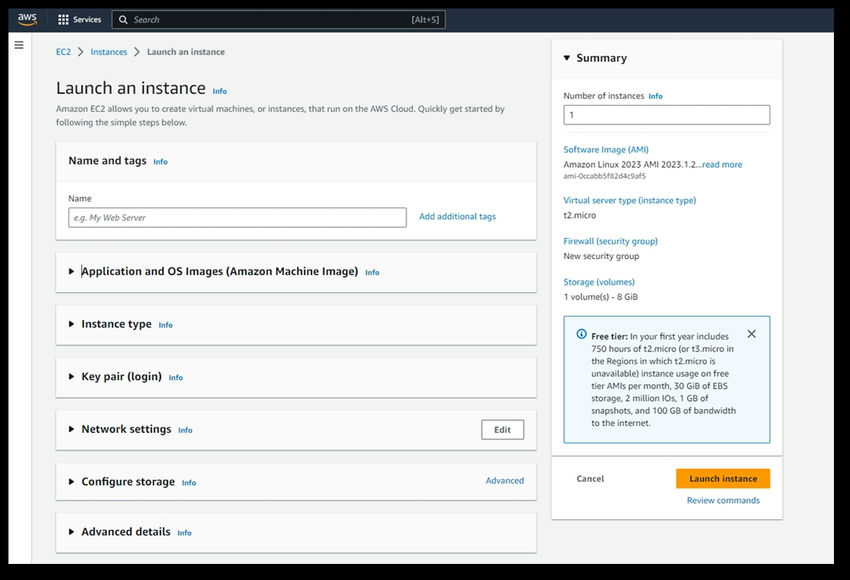Click Edit in Network settings

[502, 430]
